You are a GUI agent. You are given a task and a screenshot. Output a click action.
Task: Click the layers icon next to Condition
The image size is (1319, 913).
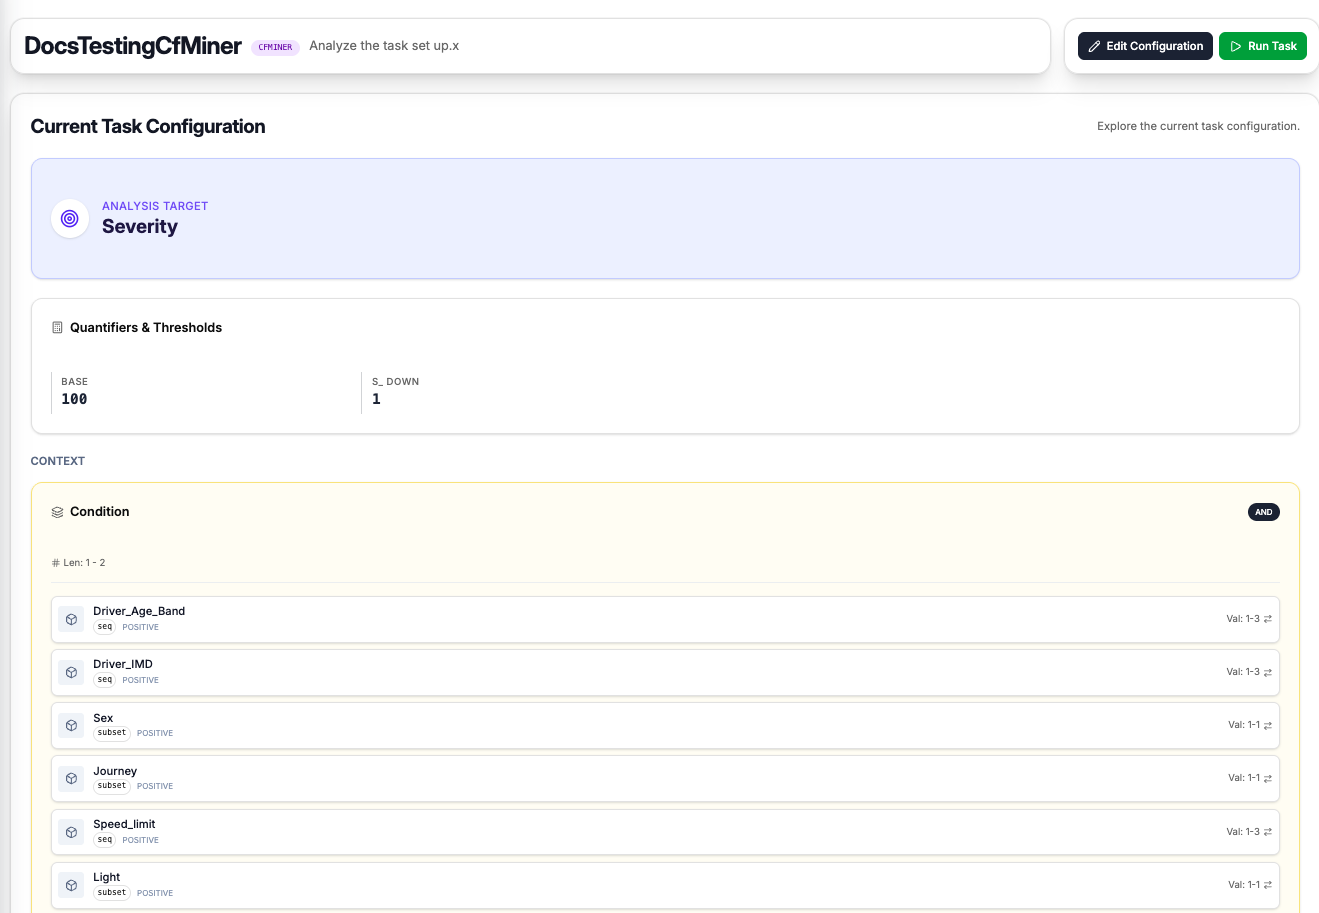point(57,512)
